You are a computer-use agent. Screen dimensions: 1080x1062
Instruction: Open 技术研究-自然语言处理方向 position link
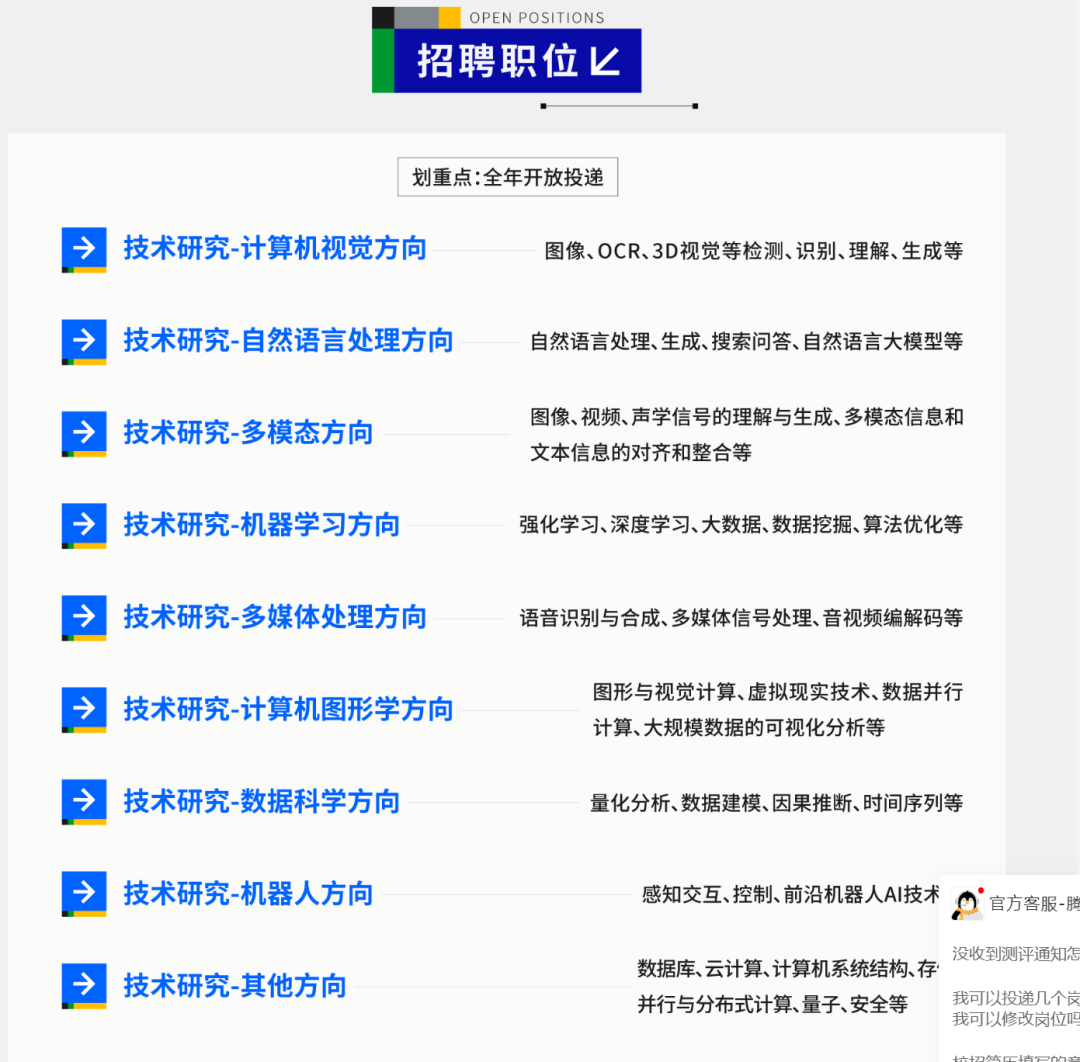(x=288, y=341)
